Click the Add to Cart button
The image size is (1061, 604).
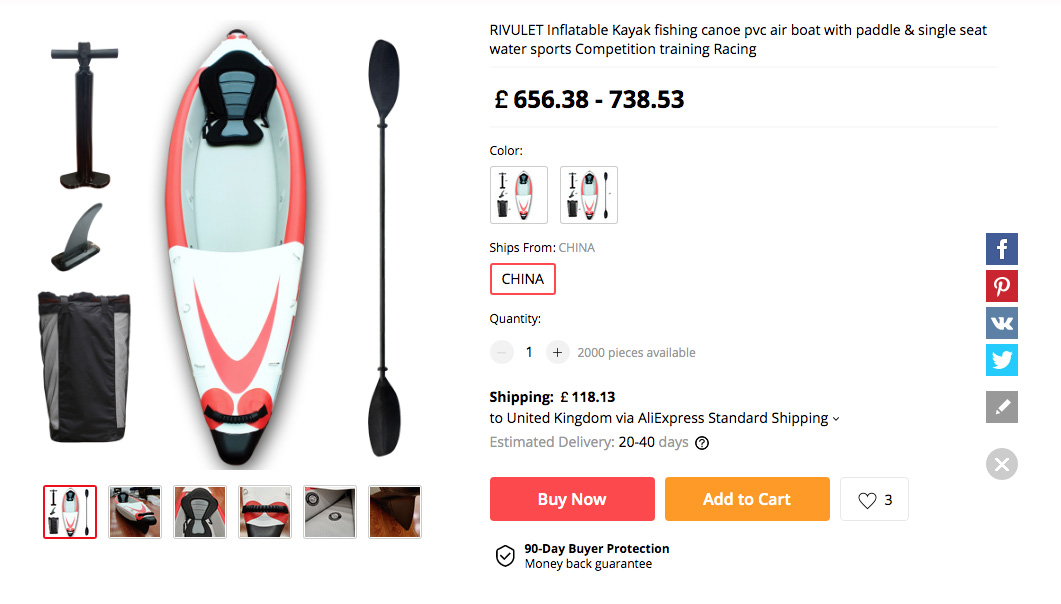[x=747, y=499]
